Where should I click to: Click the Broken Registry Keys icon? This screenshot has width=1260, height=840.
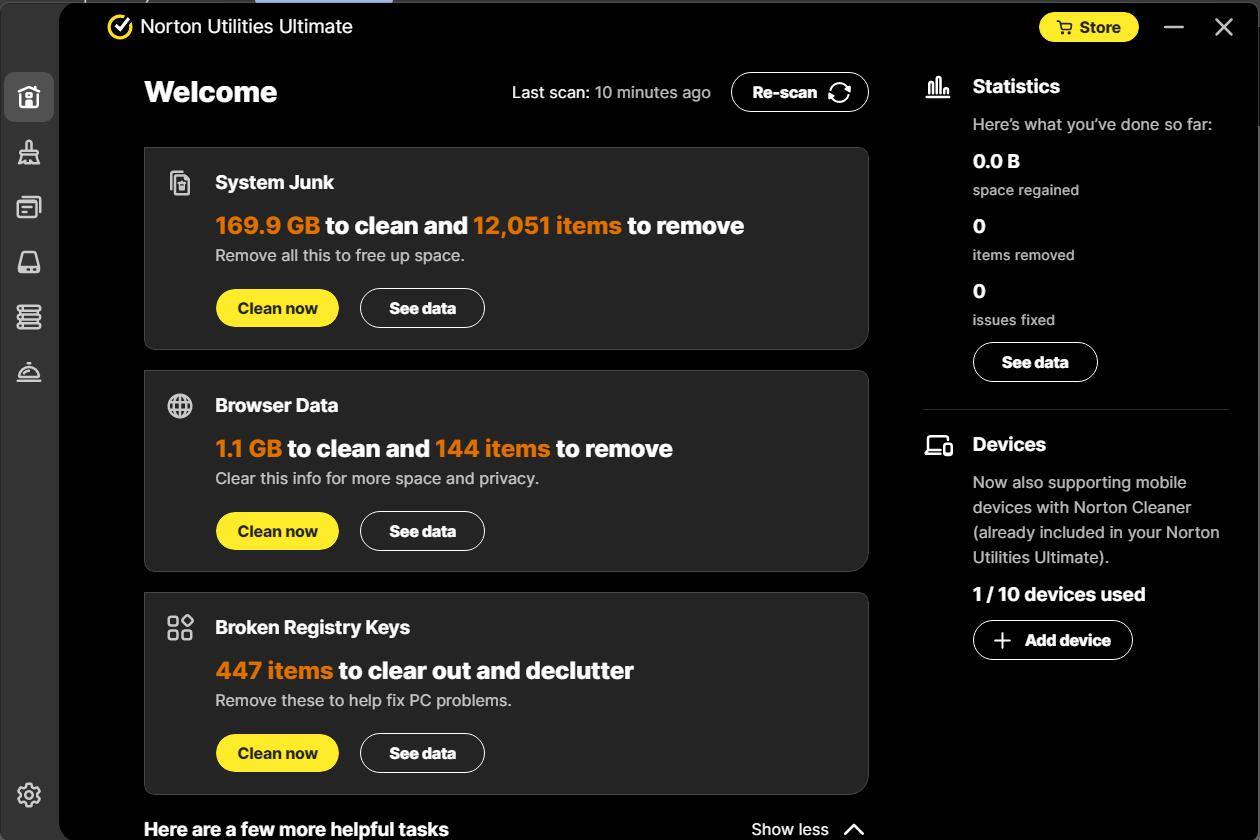pyautogui.click(x=180, y=628)
